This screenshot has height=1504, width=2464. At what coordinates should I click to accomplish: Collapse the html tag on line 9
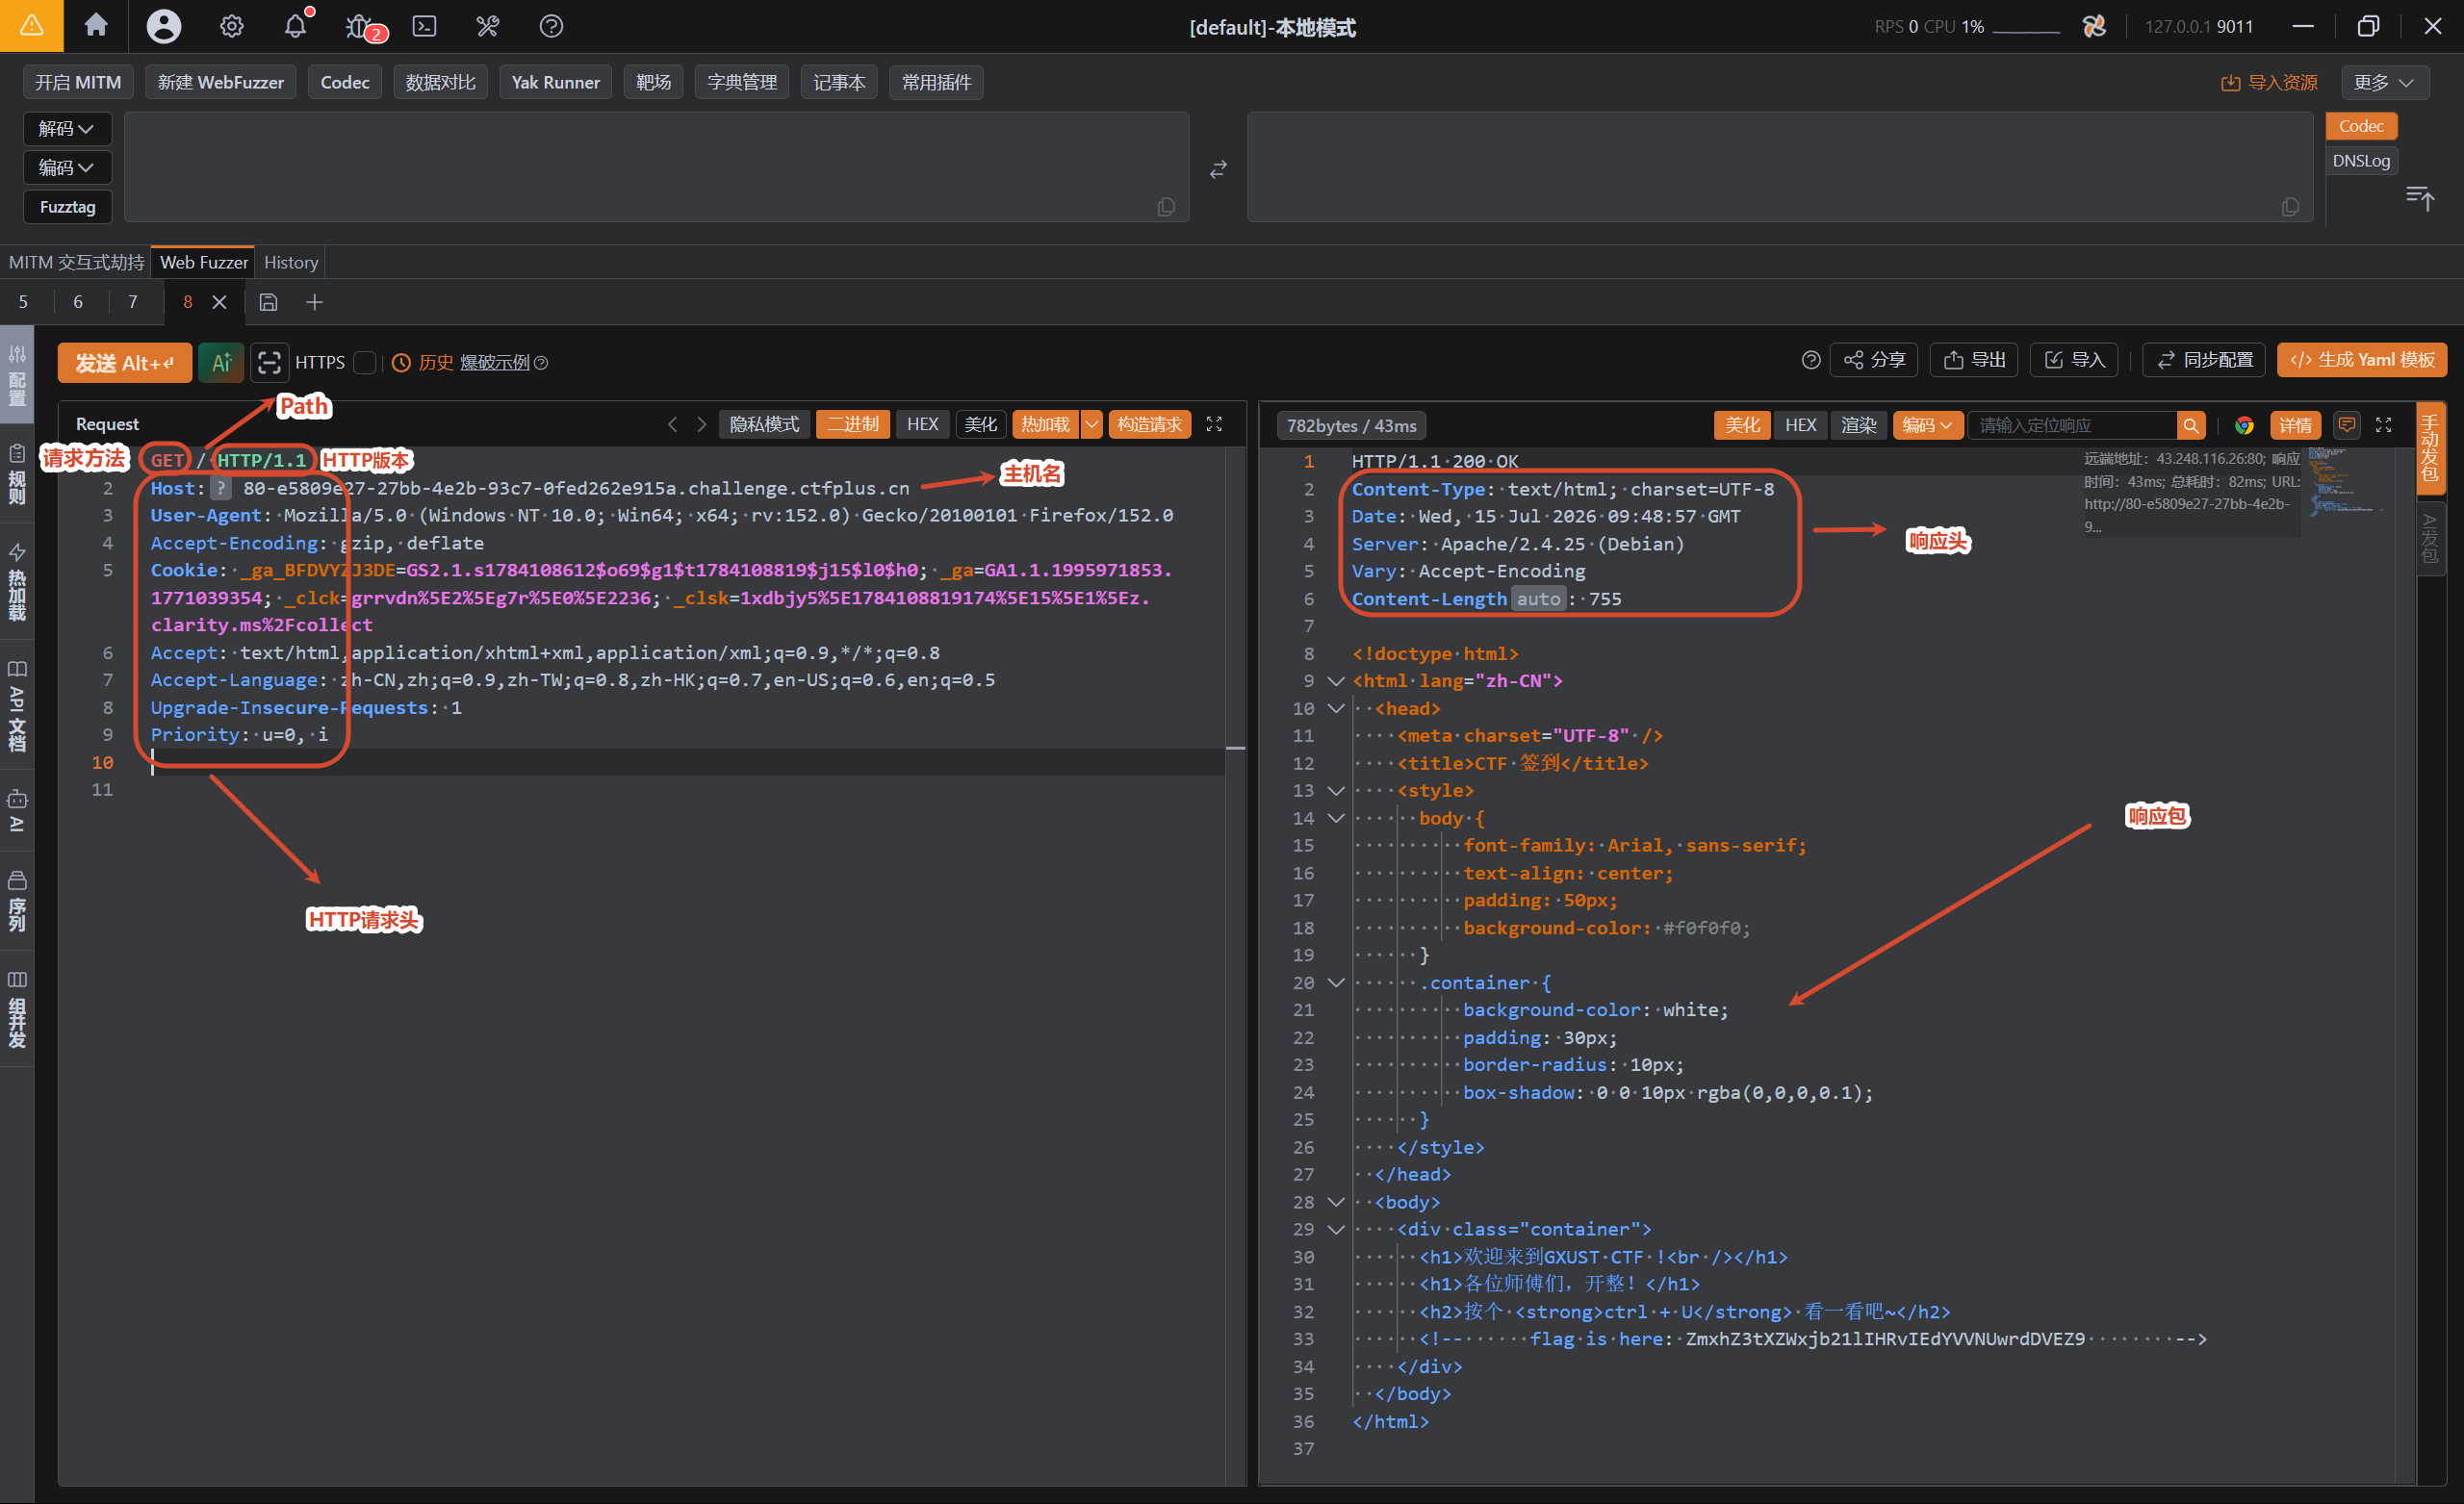(1335, 681)
